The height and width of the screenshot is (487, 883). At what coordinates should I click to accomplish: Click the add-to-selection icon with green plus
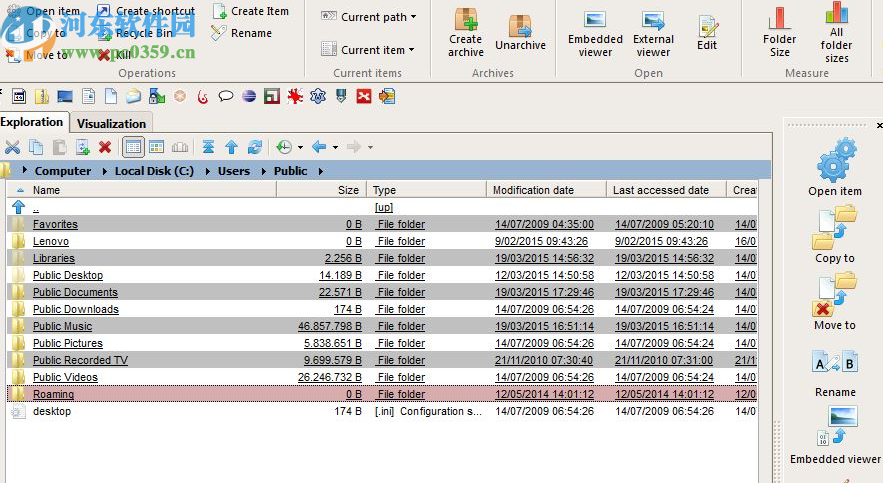click(x=82, y=148)
